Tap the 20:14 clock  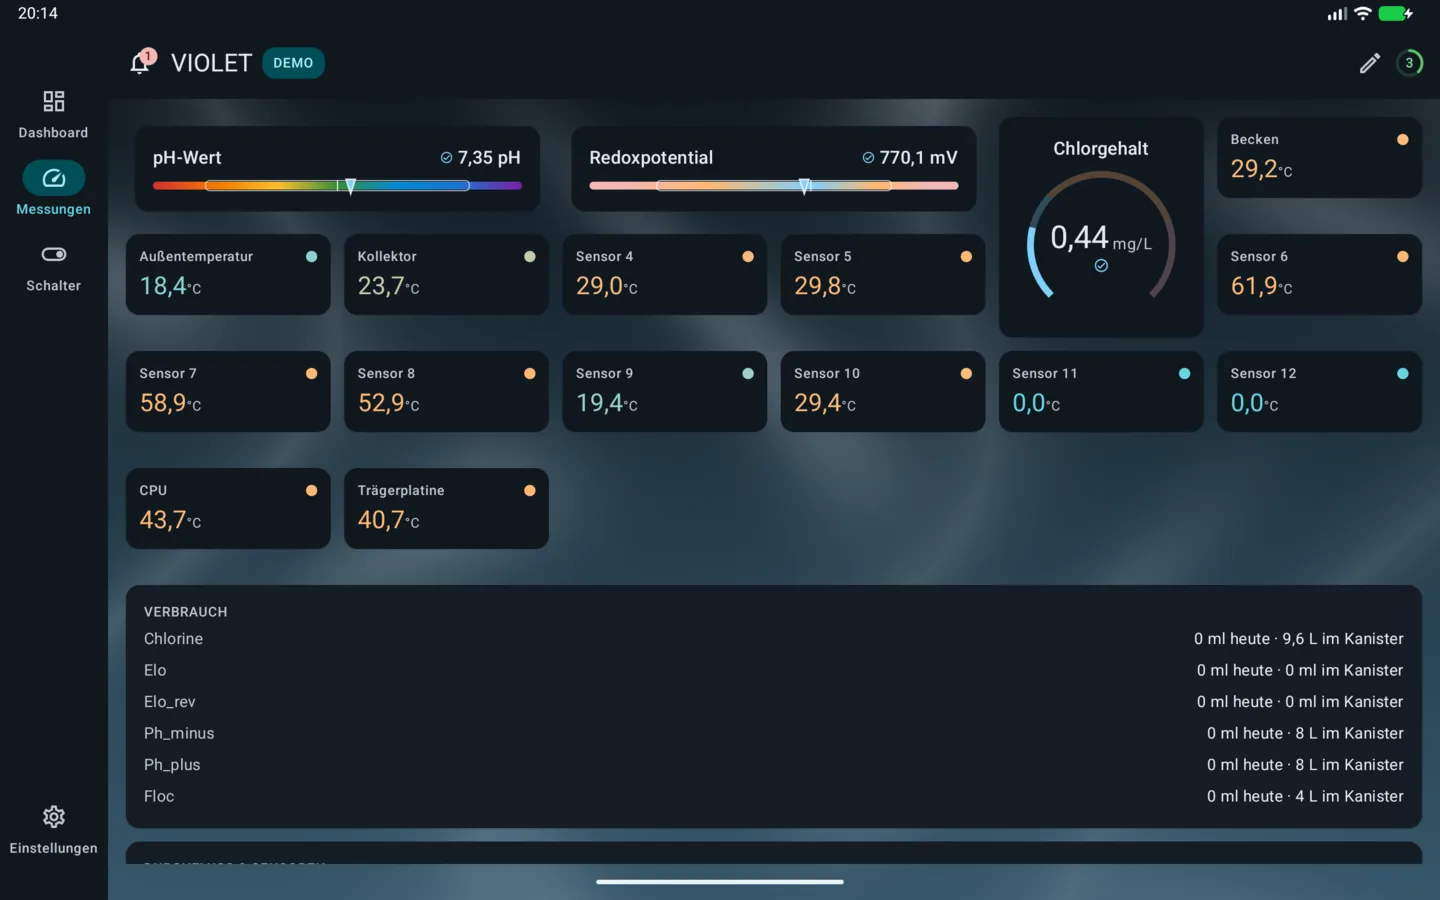[38, 14]
